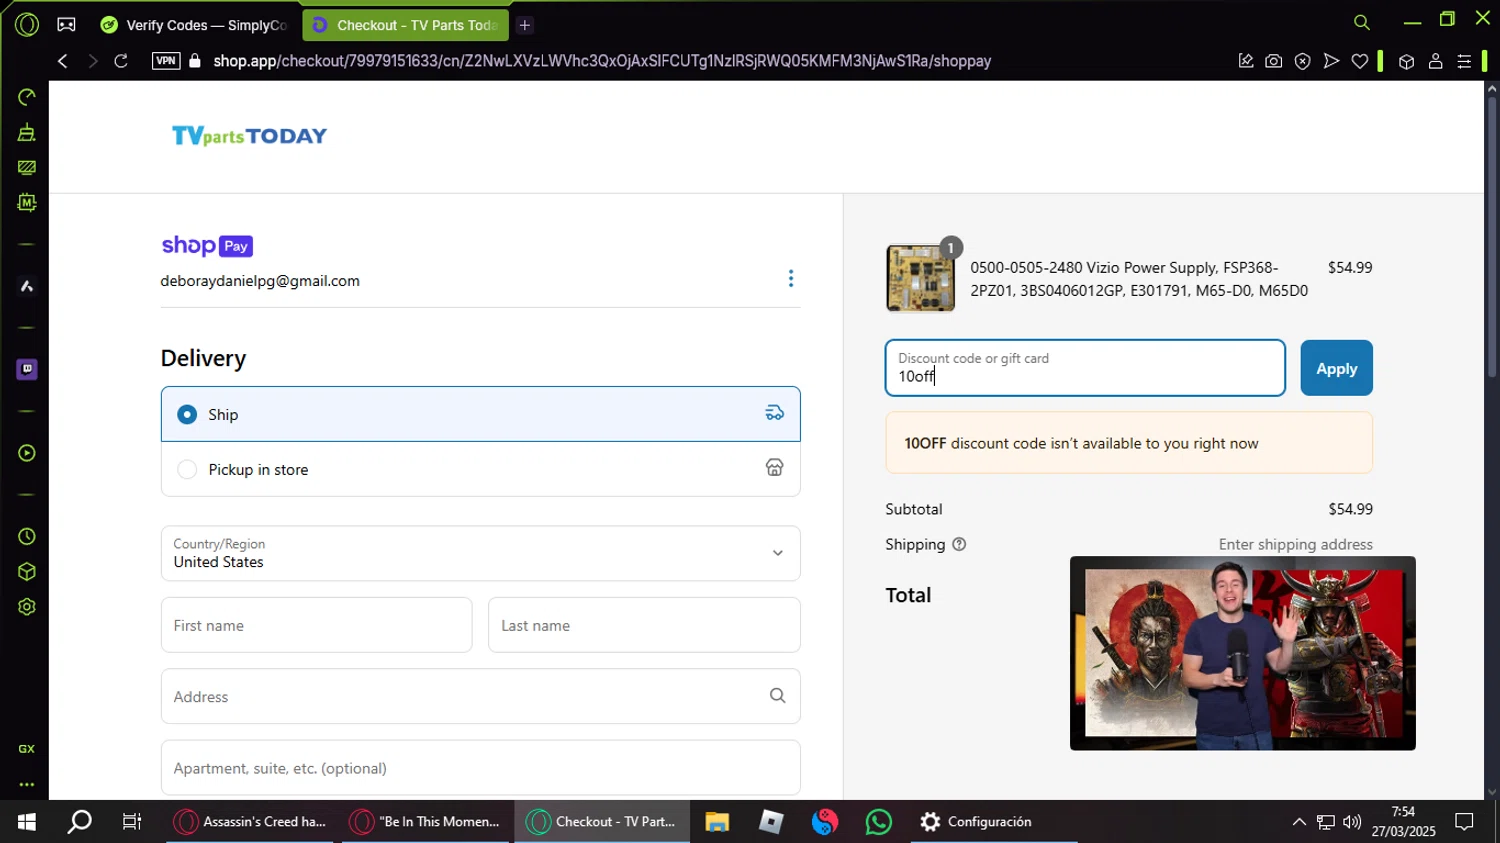Open the Shop Pay account options menu

(x=790, y=278)
